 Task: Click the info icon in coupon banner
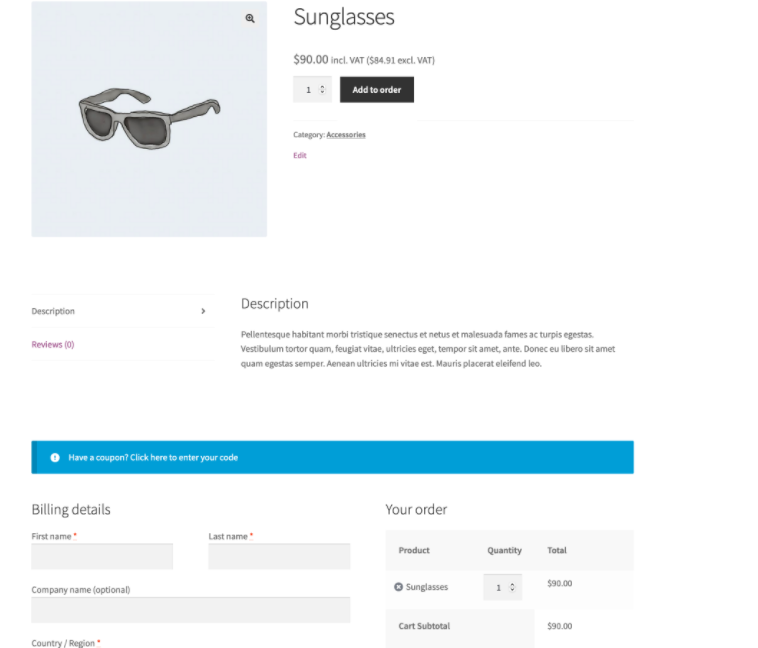coord(55,457)
